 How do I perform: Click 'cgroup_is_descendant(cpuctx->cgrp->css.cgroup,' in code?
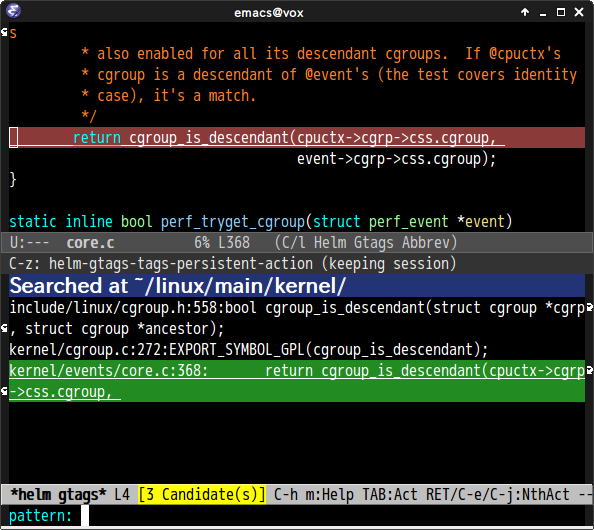tap(313, 138)
